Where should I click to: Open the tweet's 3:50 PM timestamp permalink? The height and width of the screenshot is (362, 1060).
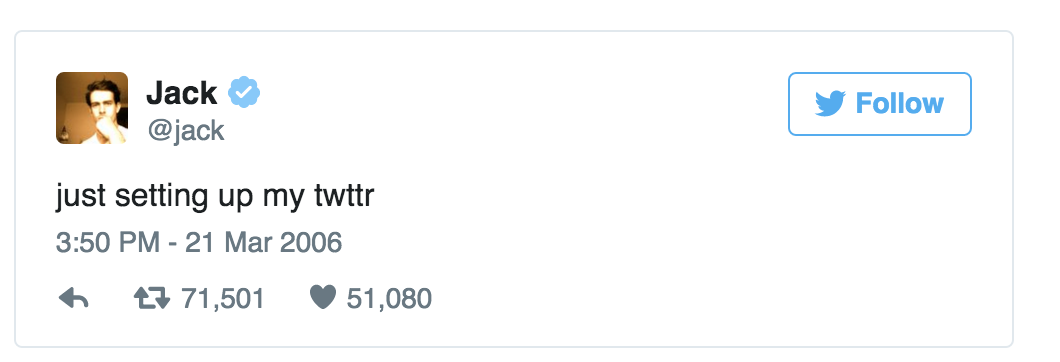[107, 243]
